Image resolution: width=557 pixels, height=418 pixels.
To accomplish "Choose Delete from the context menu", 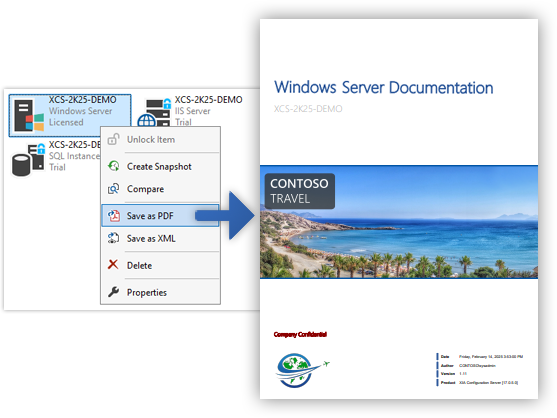I will [160, 265].
